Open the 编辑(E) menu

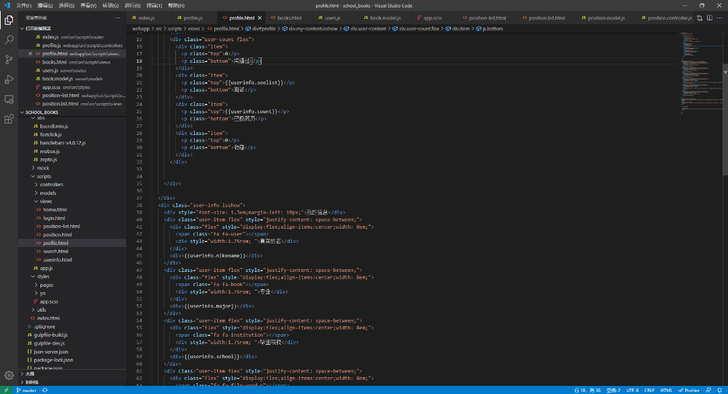pos(45,6)
